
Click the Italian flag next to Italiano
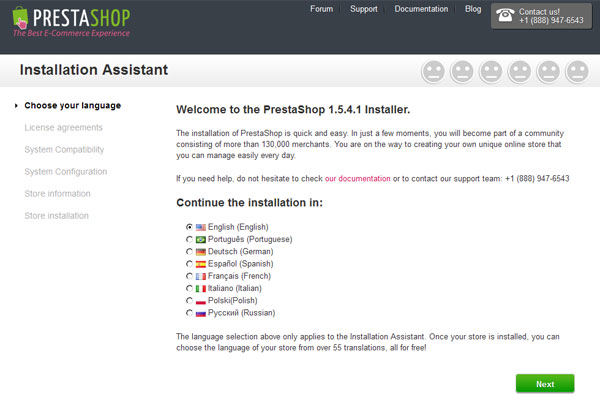click(x=201, y=289)
